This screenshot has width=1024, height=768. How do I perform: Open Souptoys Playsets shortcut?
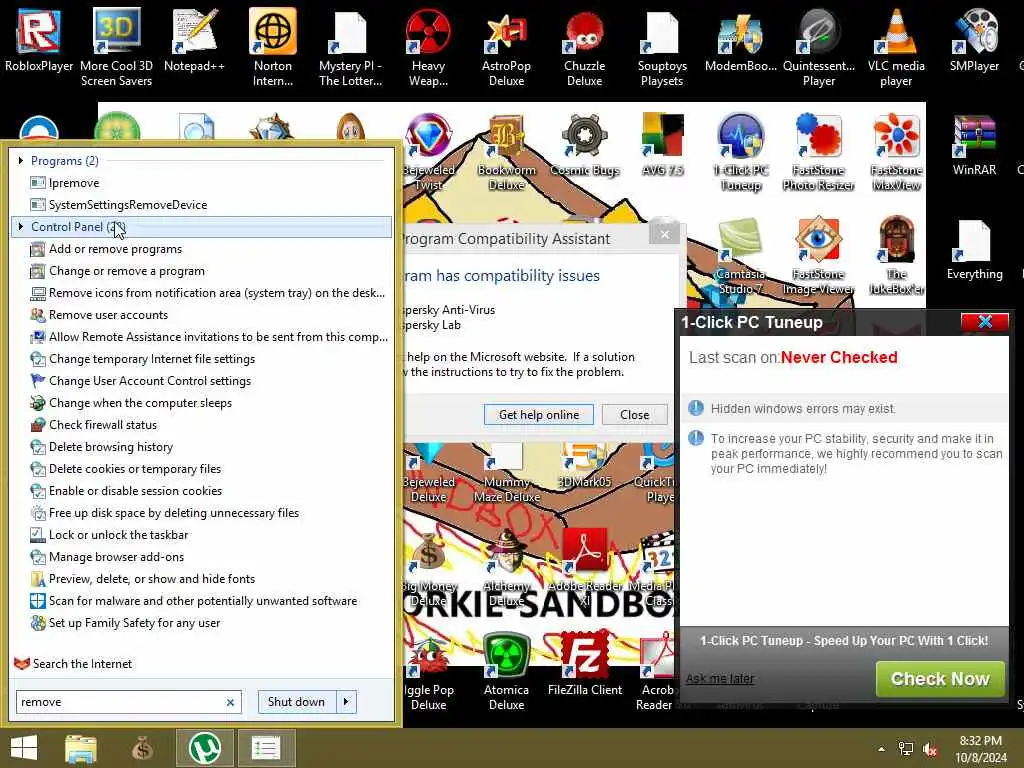pos(662,47)
